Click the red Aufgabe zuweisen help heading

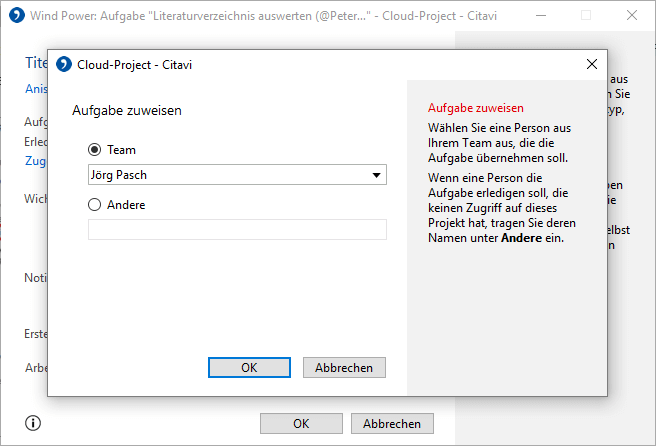[x=476, y=108]
